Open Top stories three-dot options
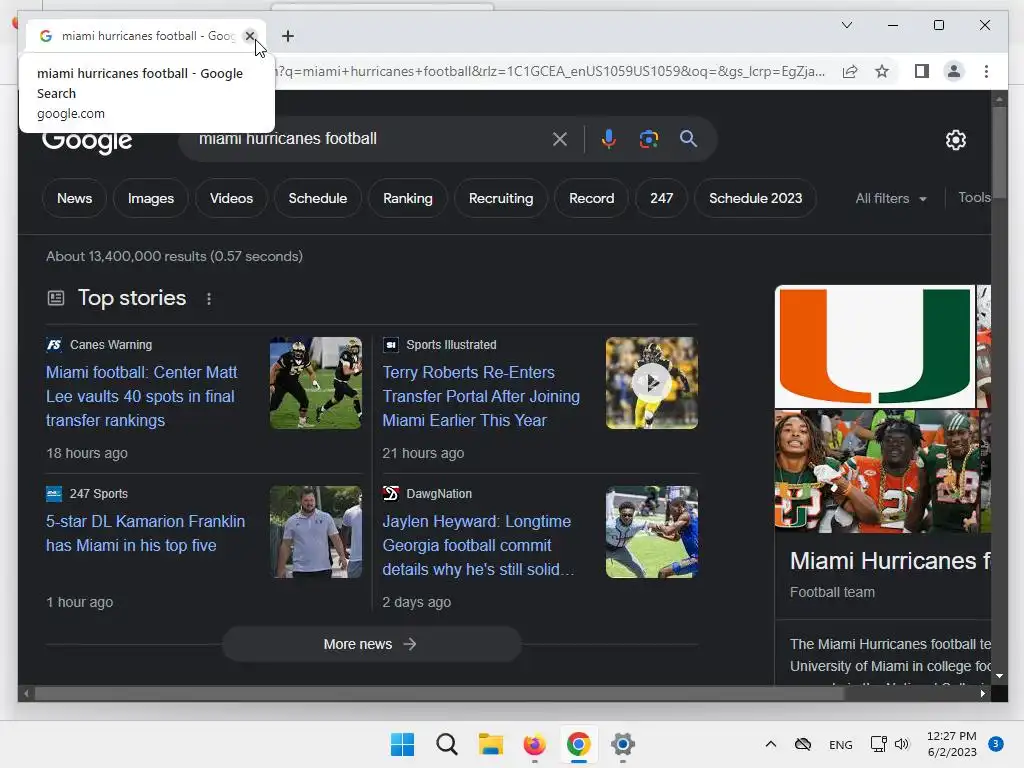 pos(209,299)
